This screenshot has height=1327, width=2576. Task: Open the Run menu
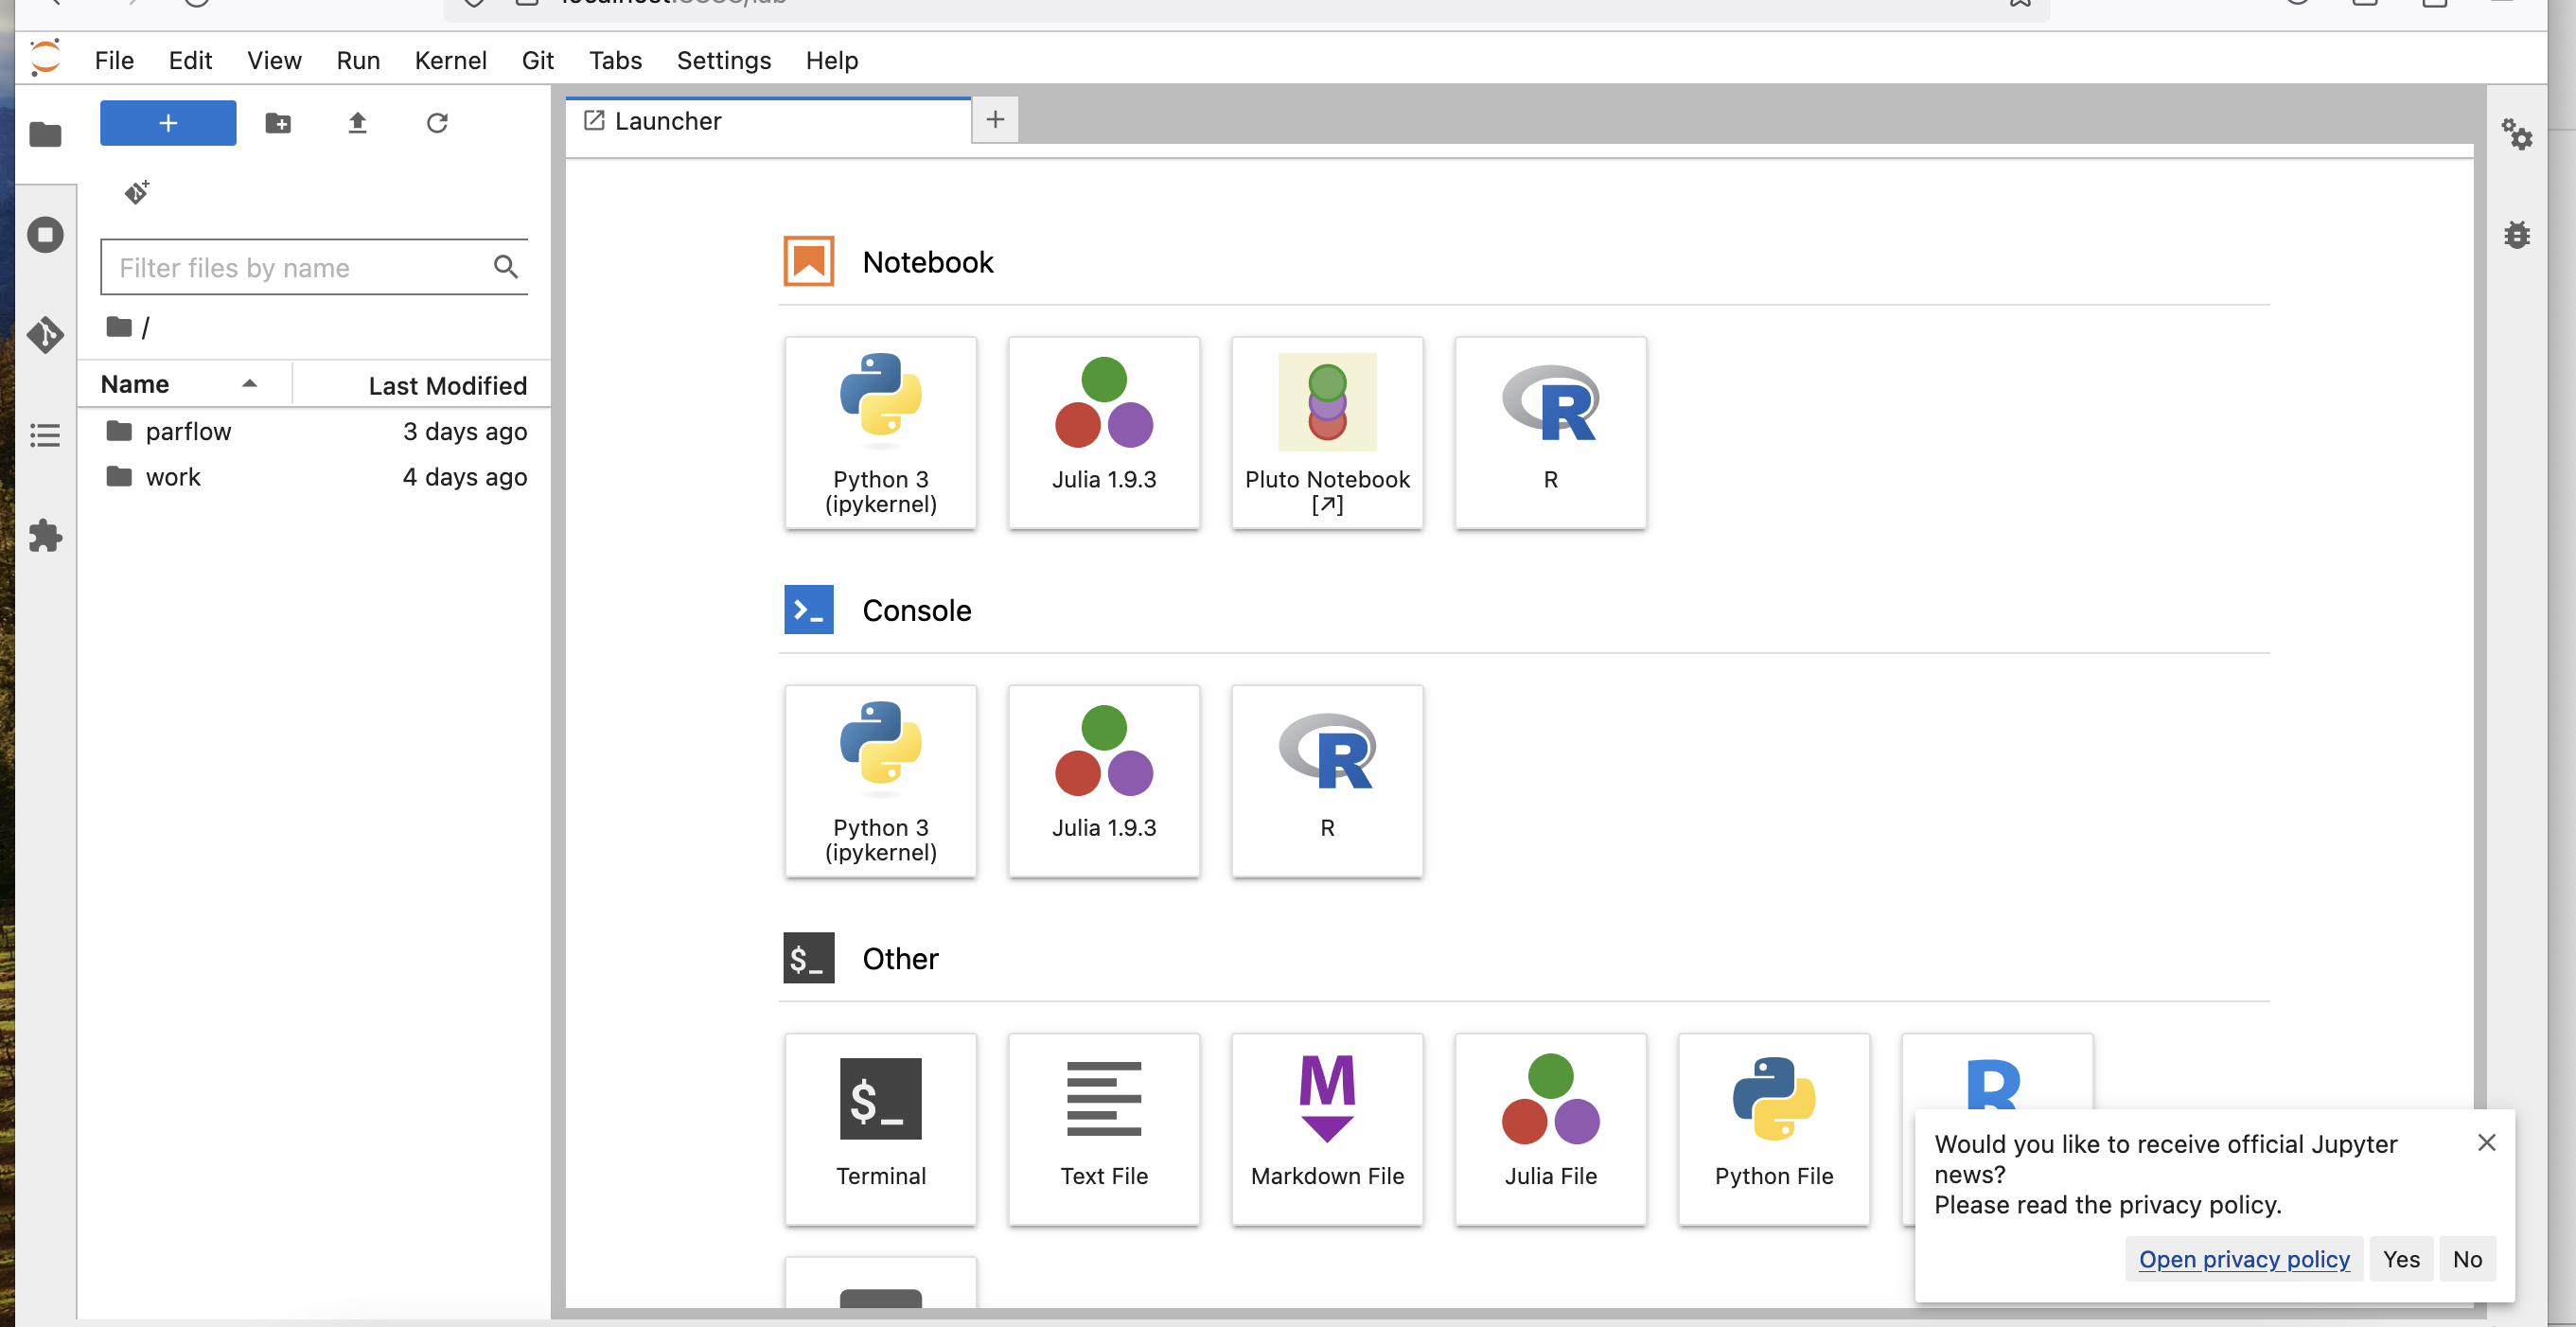click(x=358, y=60)
